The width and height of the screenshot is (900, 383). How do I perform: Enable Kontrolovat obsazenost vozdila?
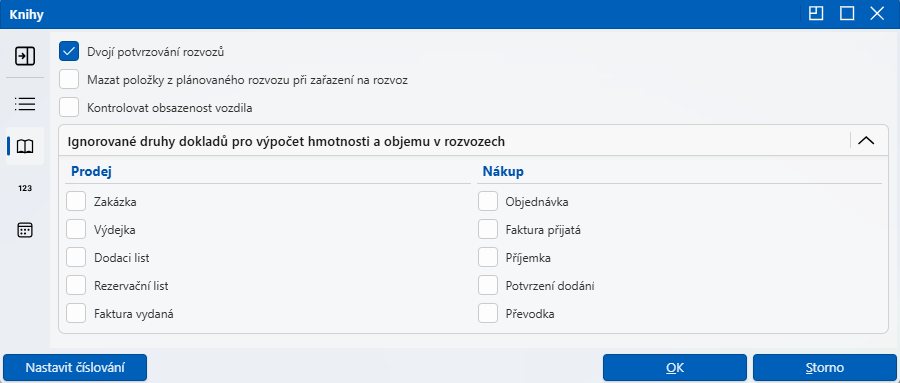click(x=69, y=107)
